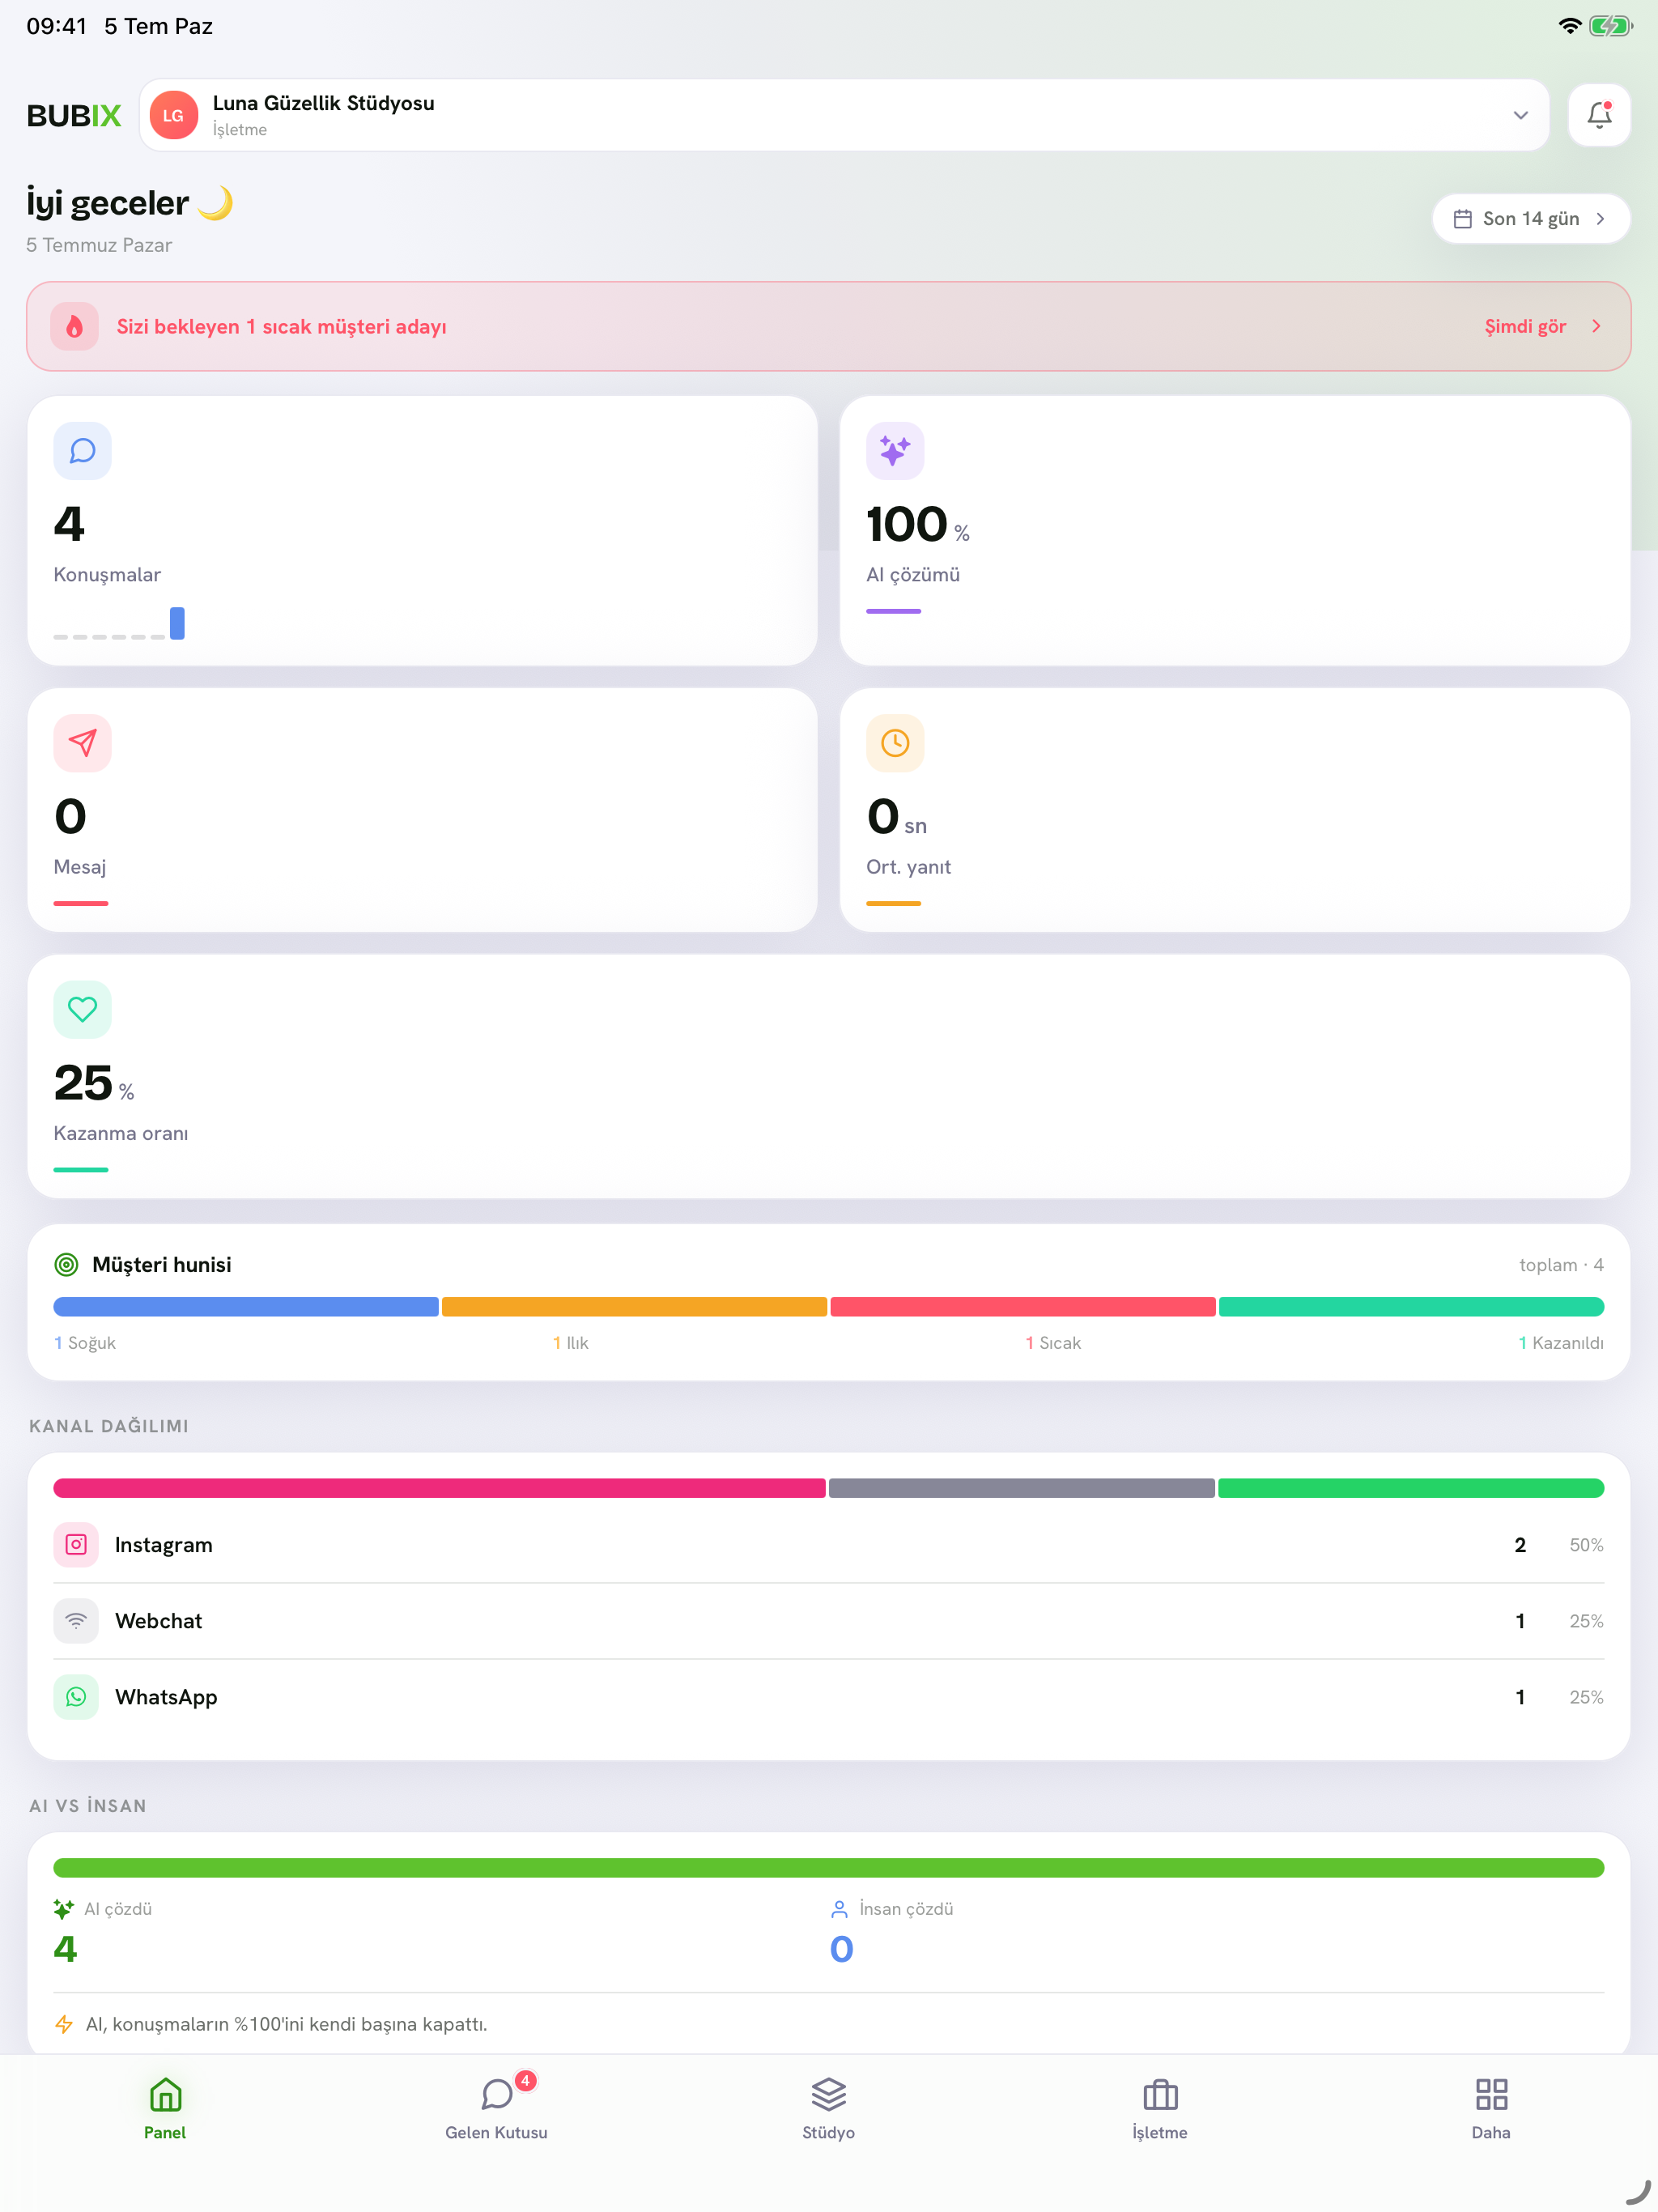Click the flame icon in hot lead banner

tap(75, 326)
